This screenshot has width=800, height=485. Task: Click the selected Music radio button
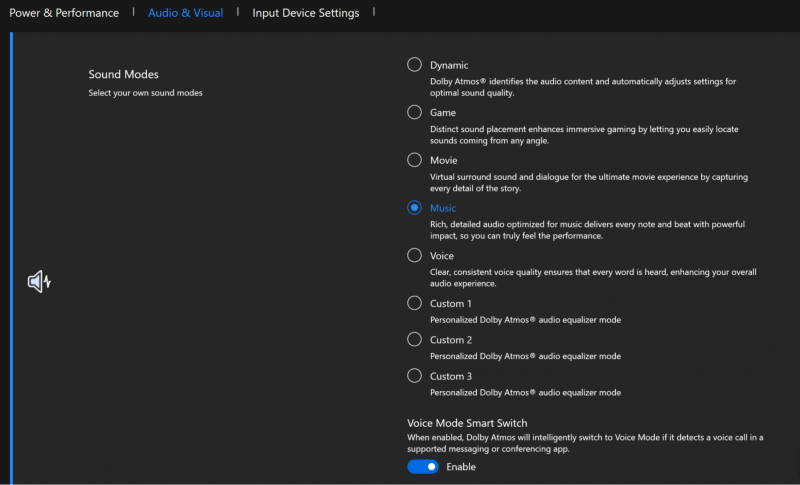[x=414, y=208]
